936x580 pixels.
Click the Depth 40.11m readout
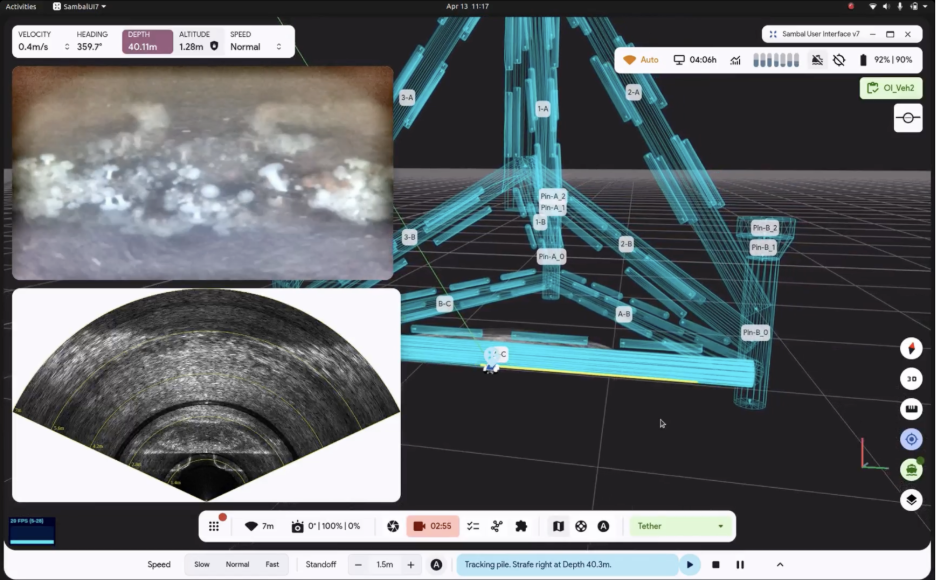point(147,41)
